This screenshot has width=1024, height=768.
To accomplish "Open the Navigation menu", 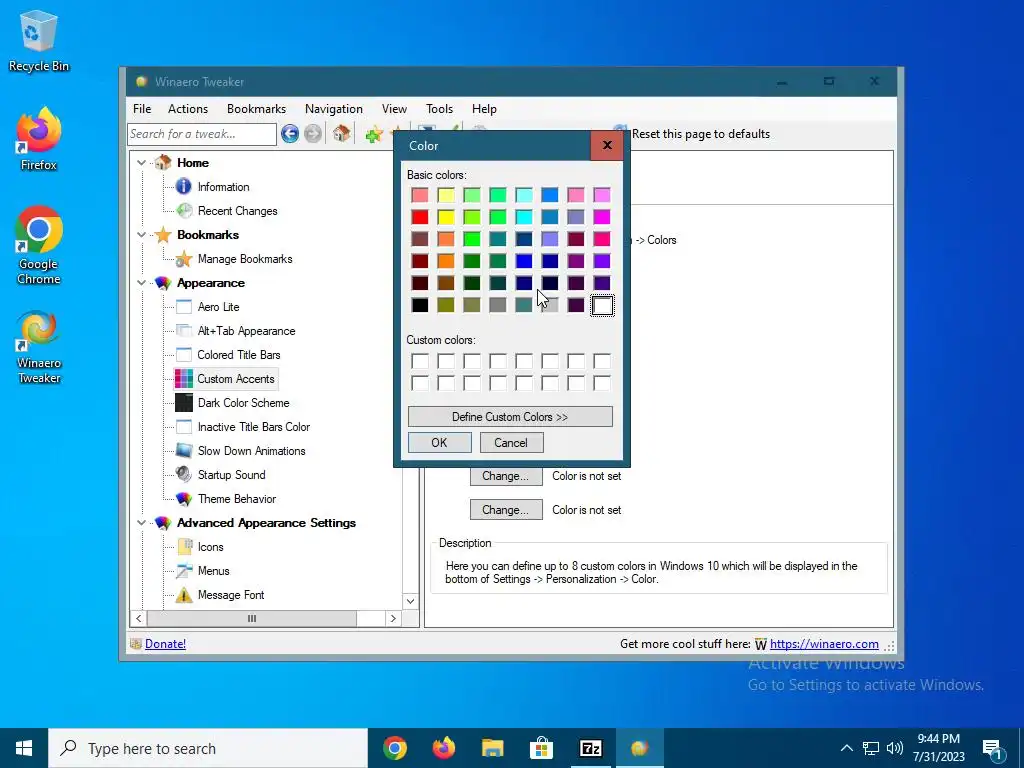I will tap(334, 109).
